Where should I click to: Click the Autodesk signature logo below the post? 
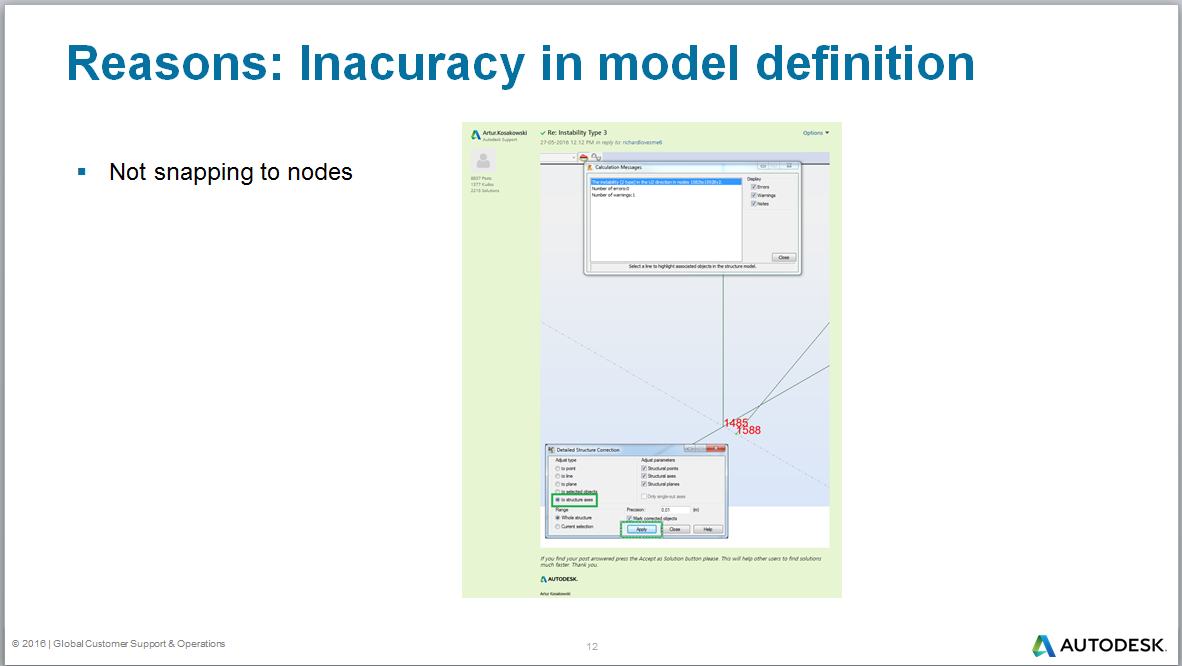[559, 579]
